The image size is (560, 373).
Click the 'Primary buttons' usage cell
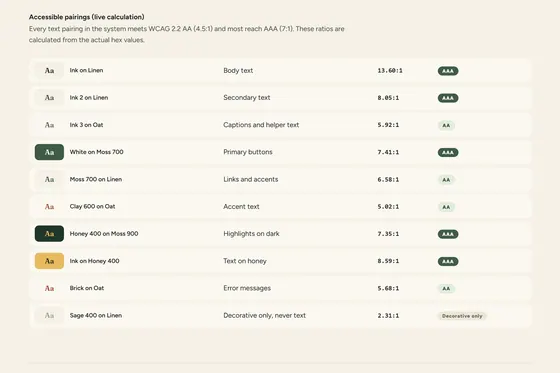pos(248,152)
